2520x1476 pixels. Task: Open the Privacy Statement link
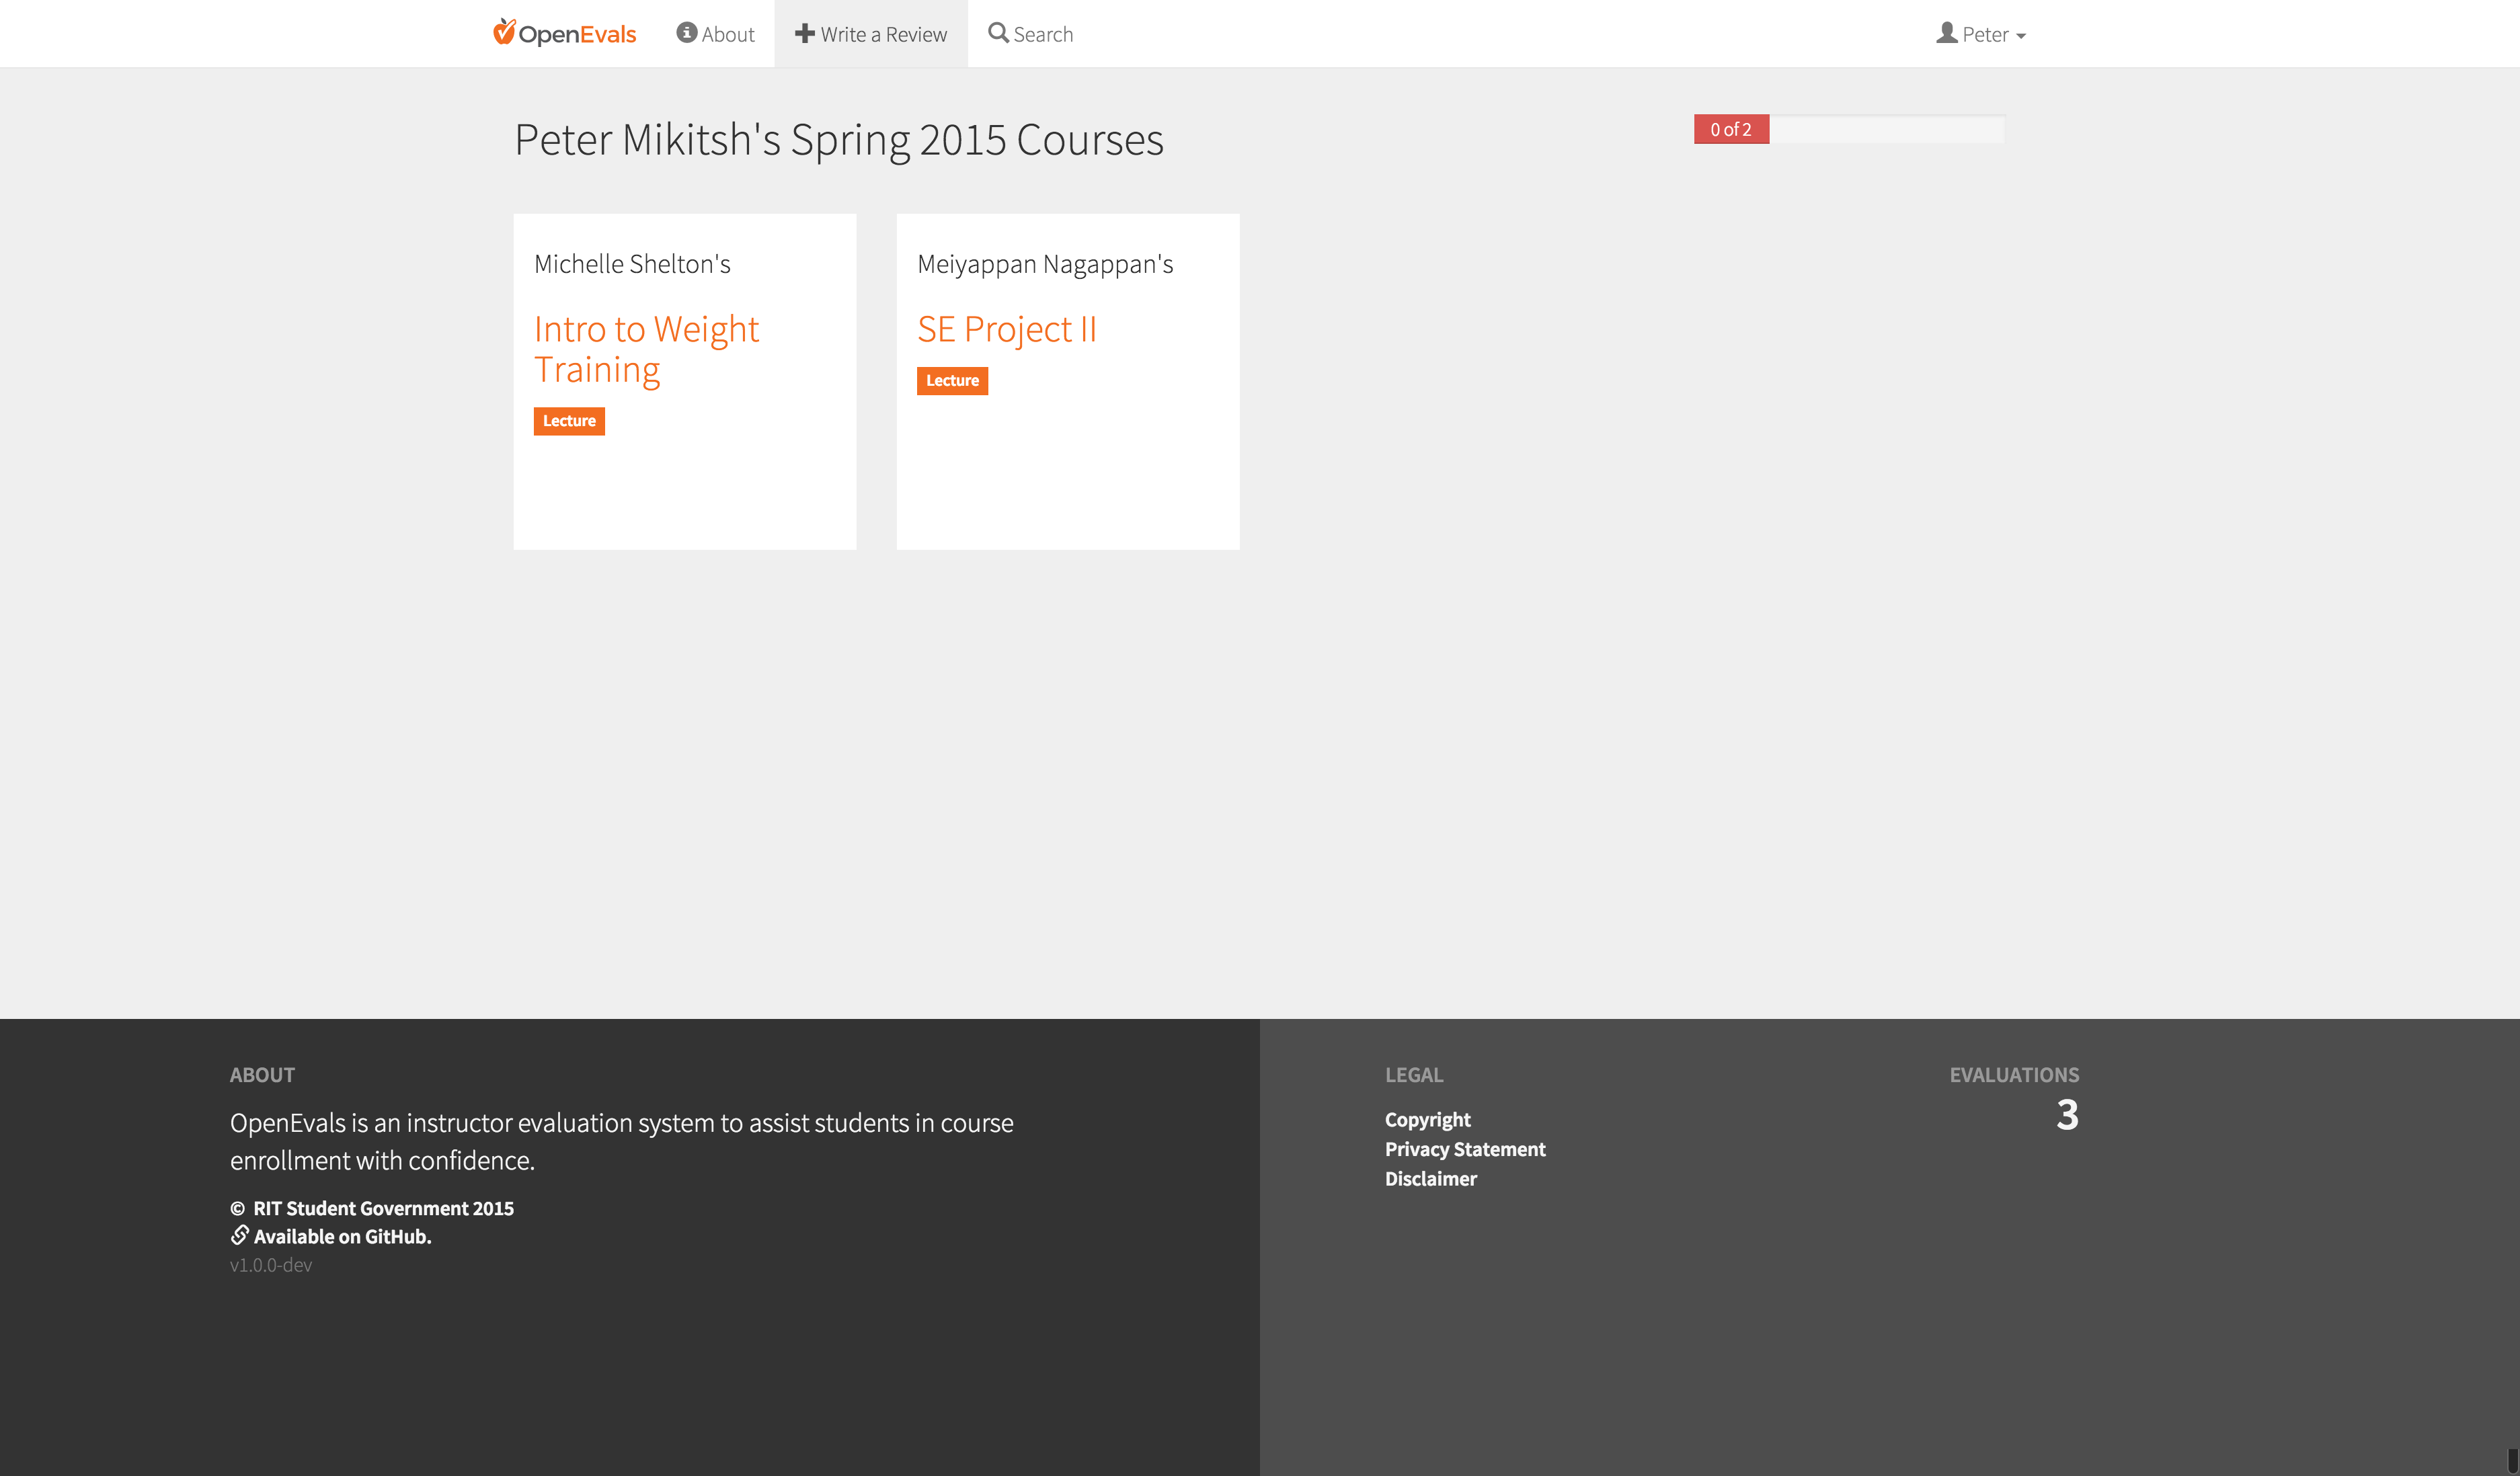(1464, 1149)
